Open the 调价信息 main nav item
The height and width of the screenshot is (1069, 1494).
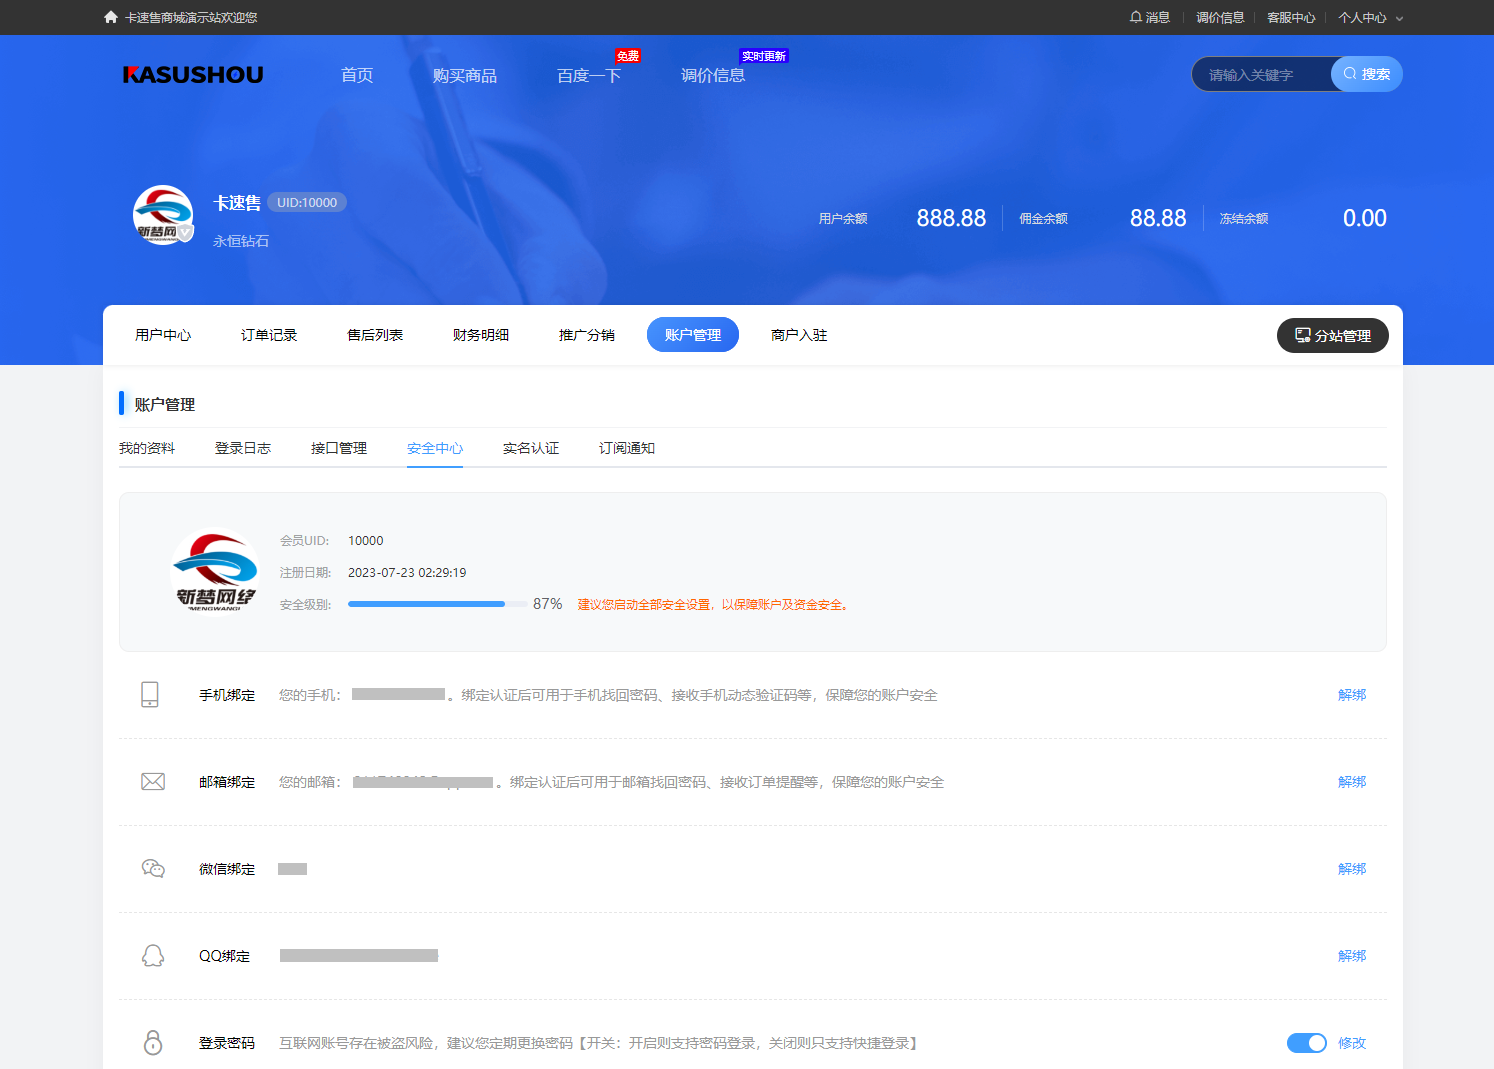(713, 75)
